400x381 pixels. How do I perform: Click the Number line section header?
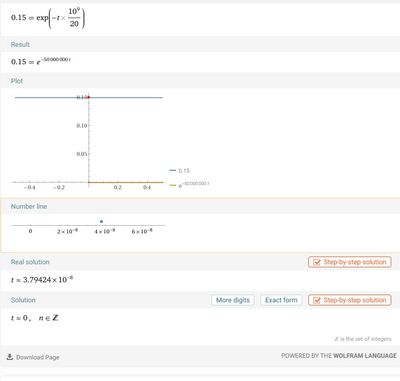point(29,206)
